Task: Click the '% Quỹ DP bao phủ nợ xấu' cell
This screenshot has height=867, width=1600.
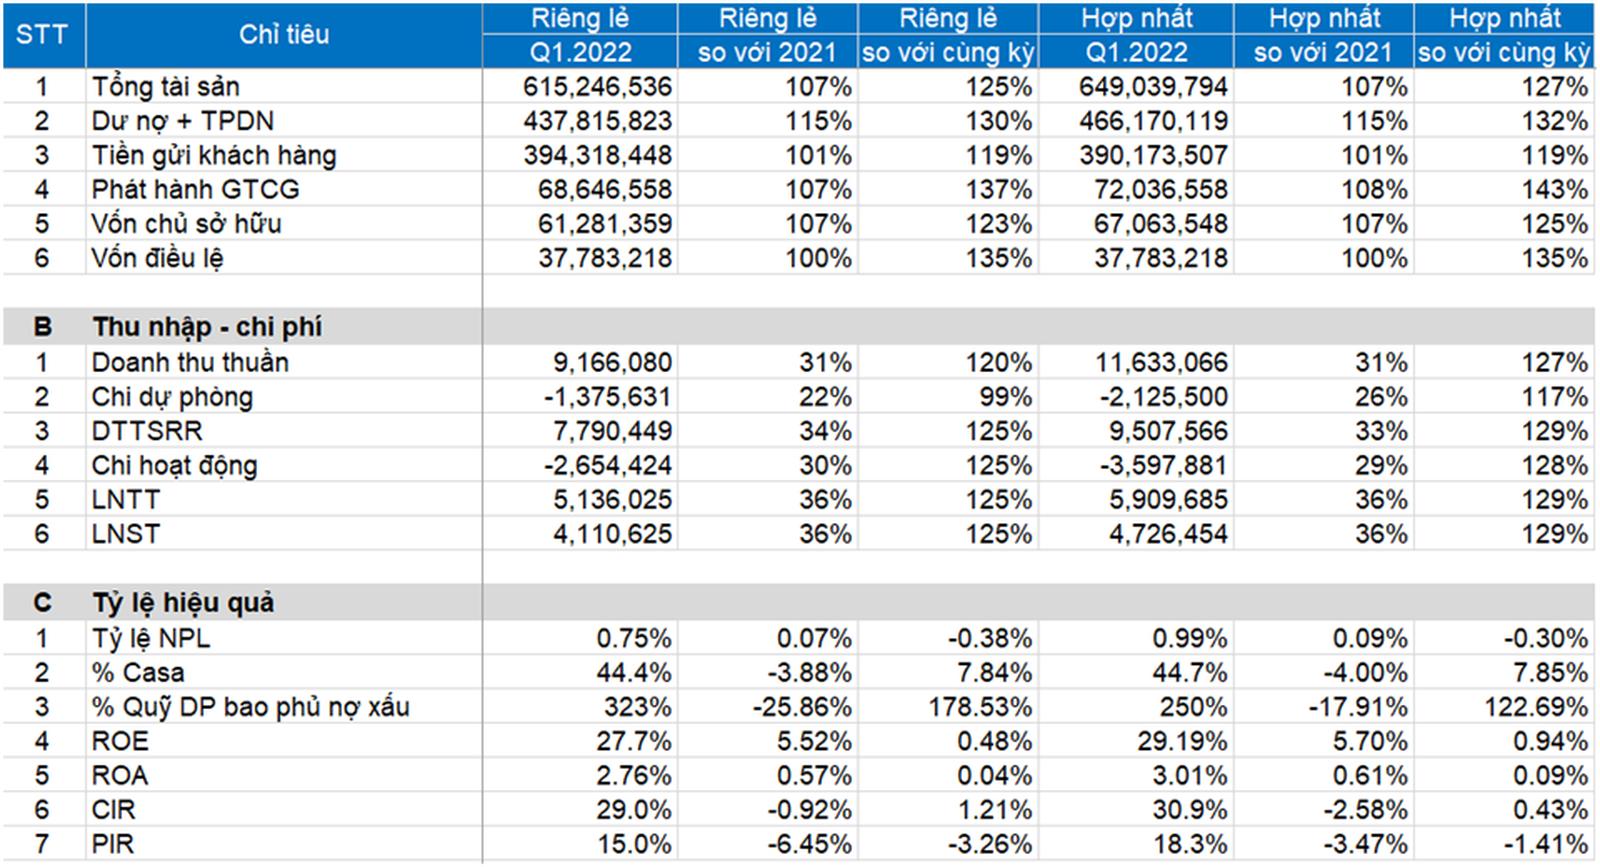Action: 251,707
